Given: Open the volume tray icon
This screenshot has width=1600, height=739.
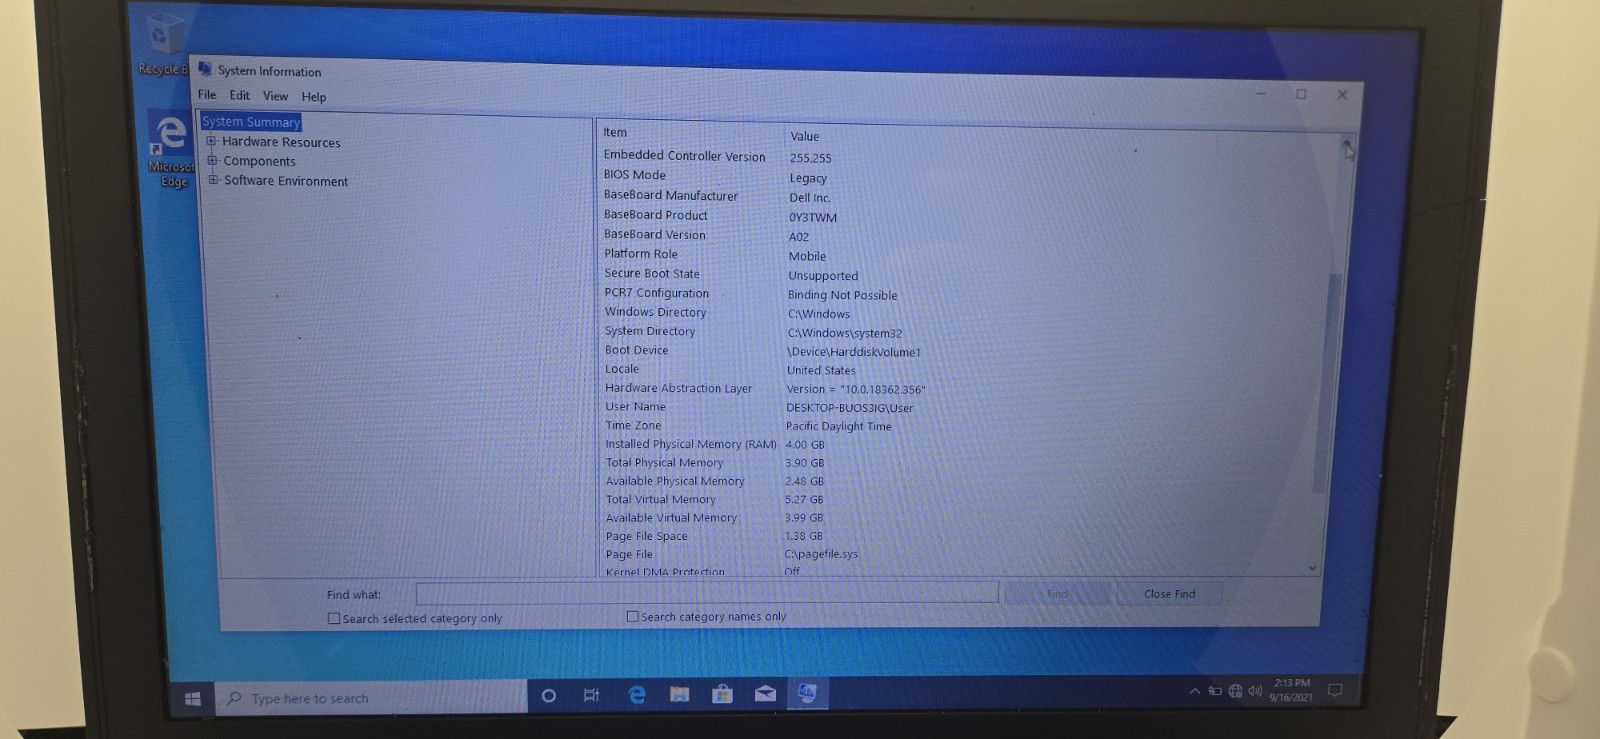Looking at the screenshot, I should click(x=1255, y=691).
